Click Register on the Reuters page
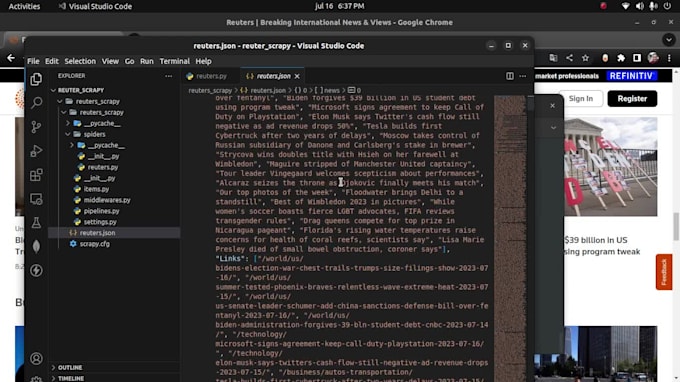 [x=632, y=99]
